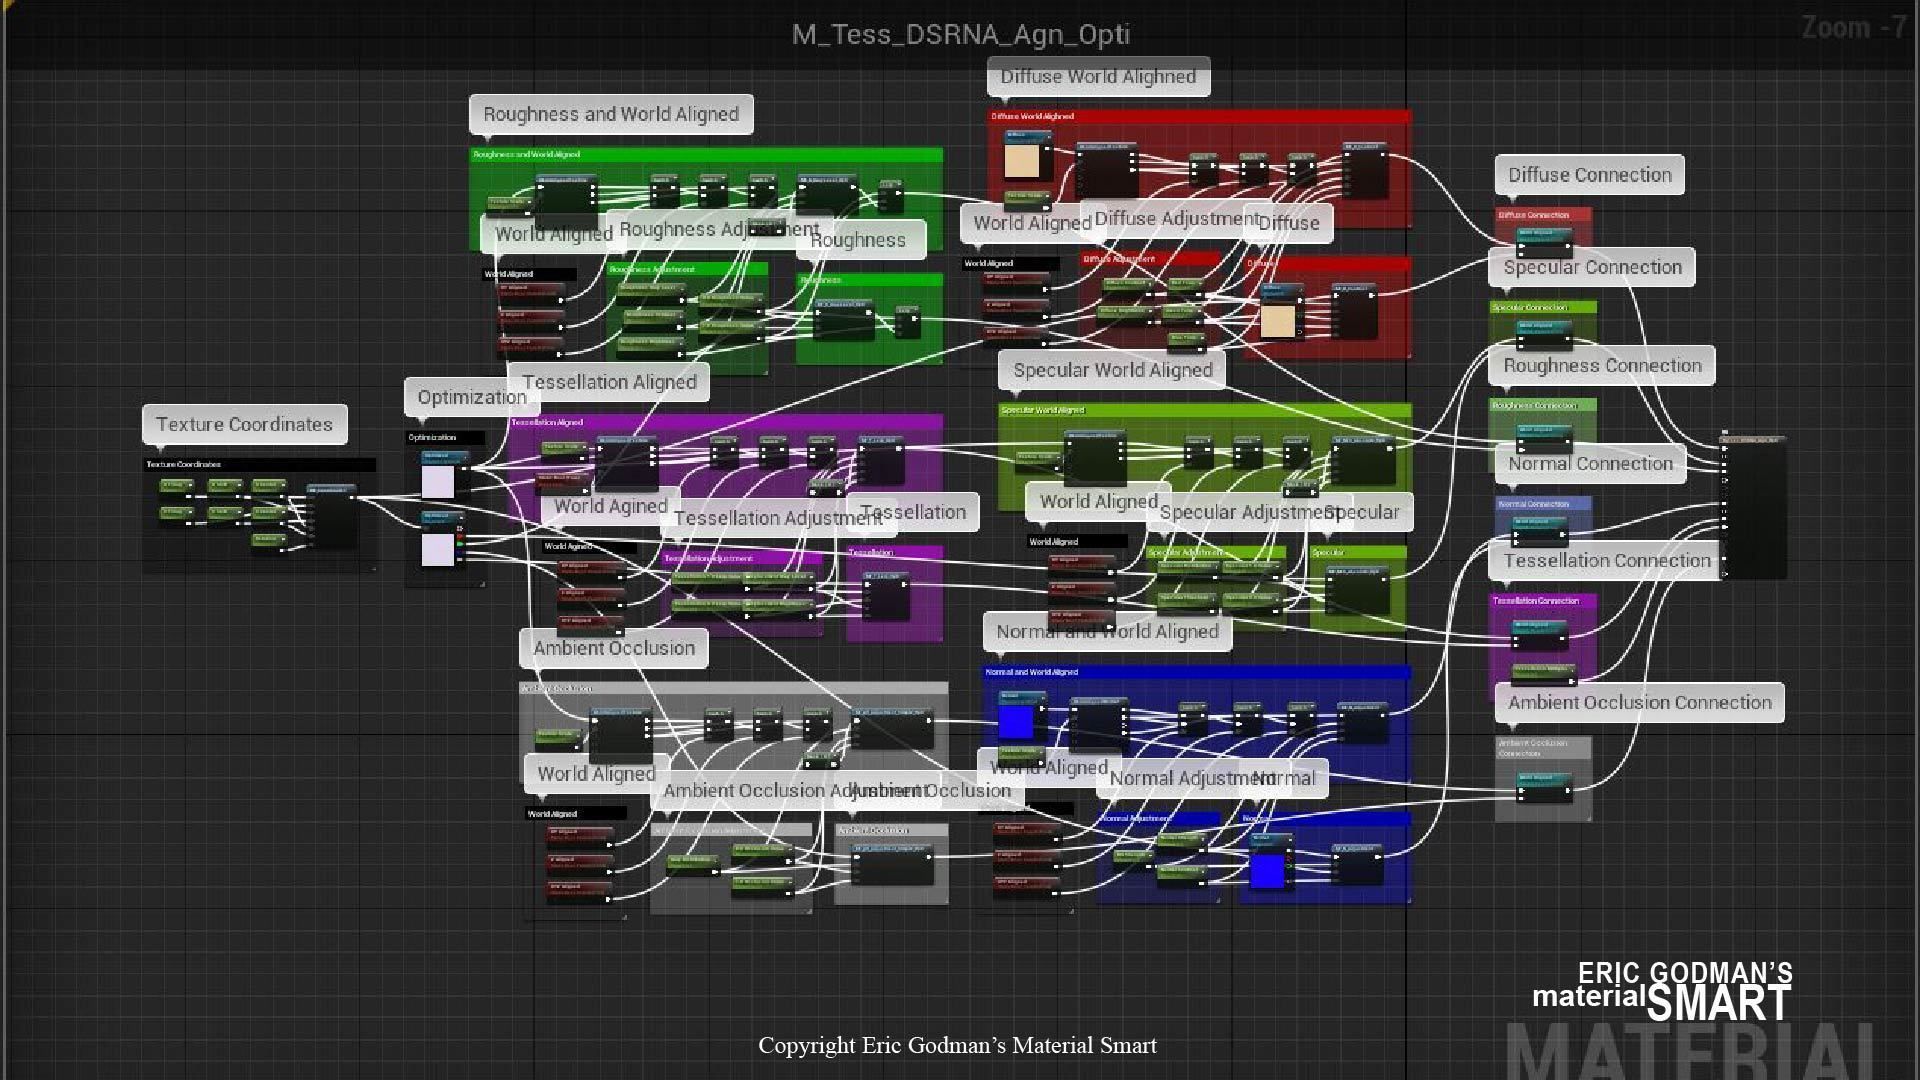The height and width of the screenshot is (1080, 1920).
Task: Click the Tessellation Connection comment bubble
Action: click(x=1607, y=561)
